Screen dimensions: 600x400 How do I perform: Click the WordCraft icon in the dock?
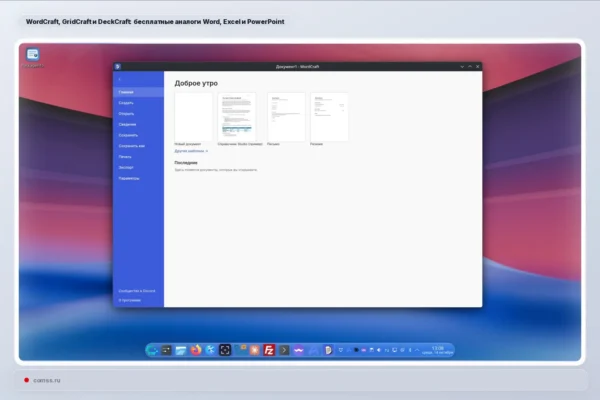(328, 350)
